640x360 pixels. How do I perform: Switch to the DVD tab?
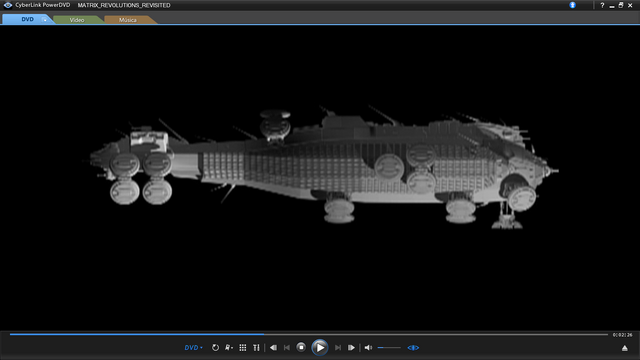pos(28,19)
